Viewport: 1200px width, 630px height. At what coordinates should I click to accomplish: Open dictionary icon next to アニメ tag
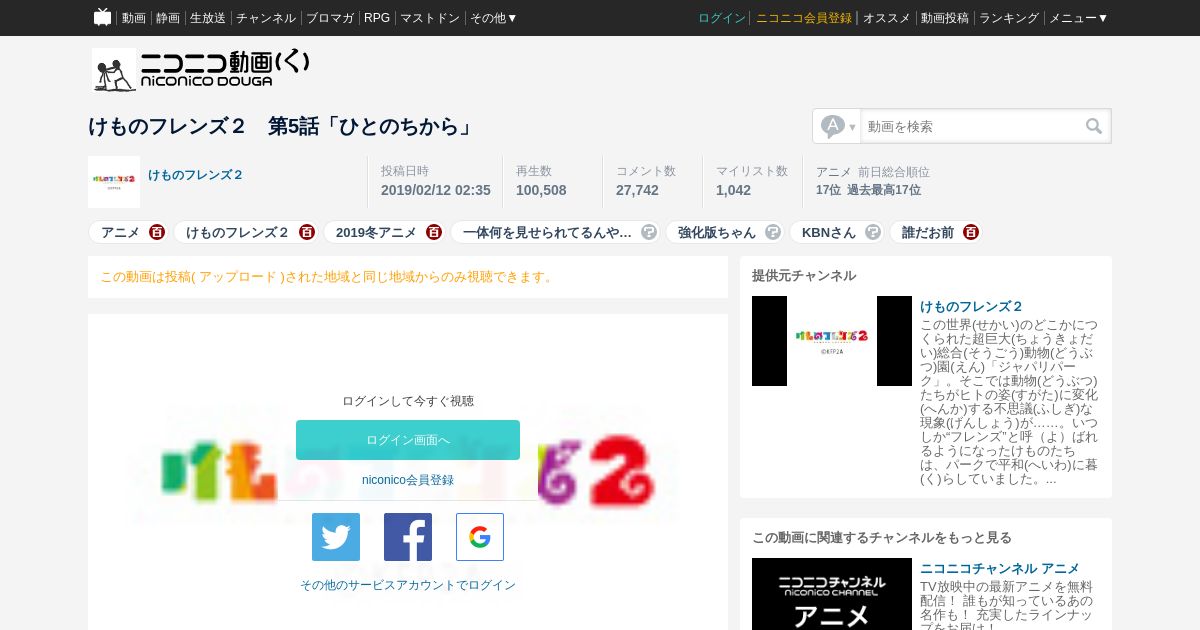(157, 232)
